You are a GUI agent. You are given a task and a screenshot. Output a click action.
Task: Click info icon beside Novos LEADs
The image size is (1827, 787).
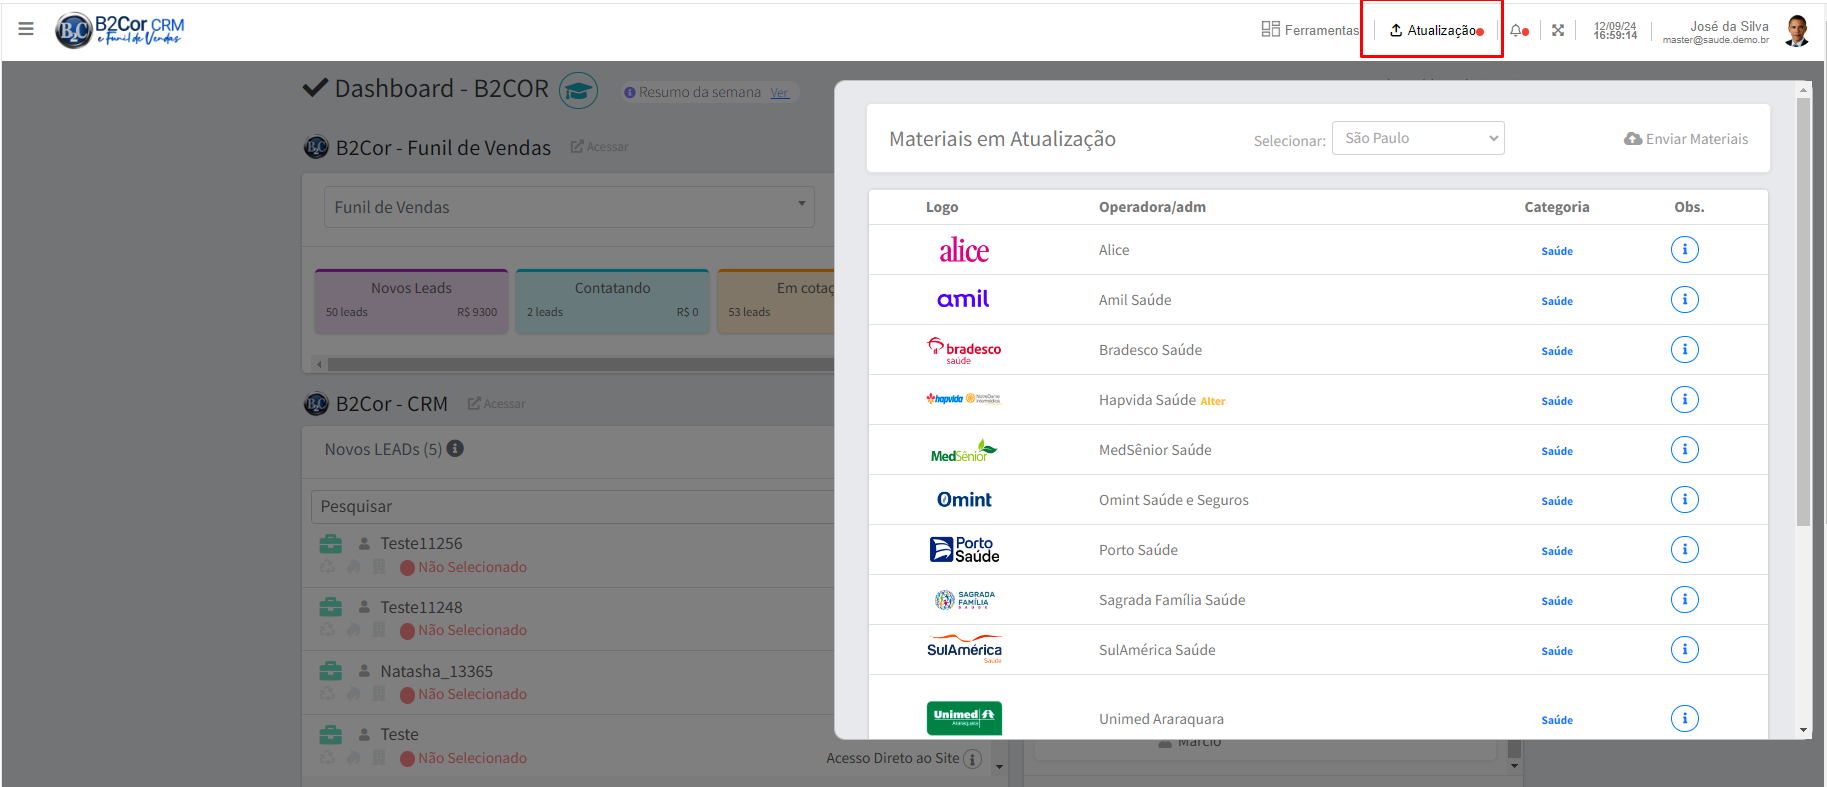(x=455, y=449)
